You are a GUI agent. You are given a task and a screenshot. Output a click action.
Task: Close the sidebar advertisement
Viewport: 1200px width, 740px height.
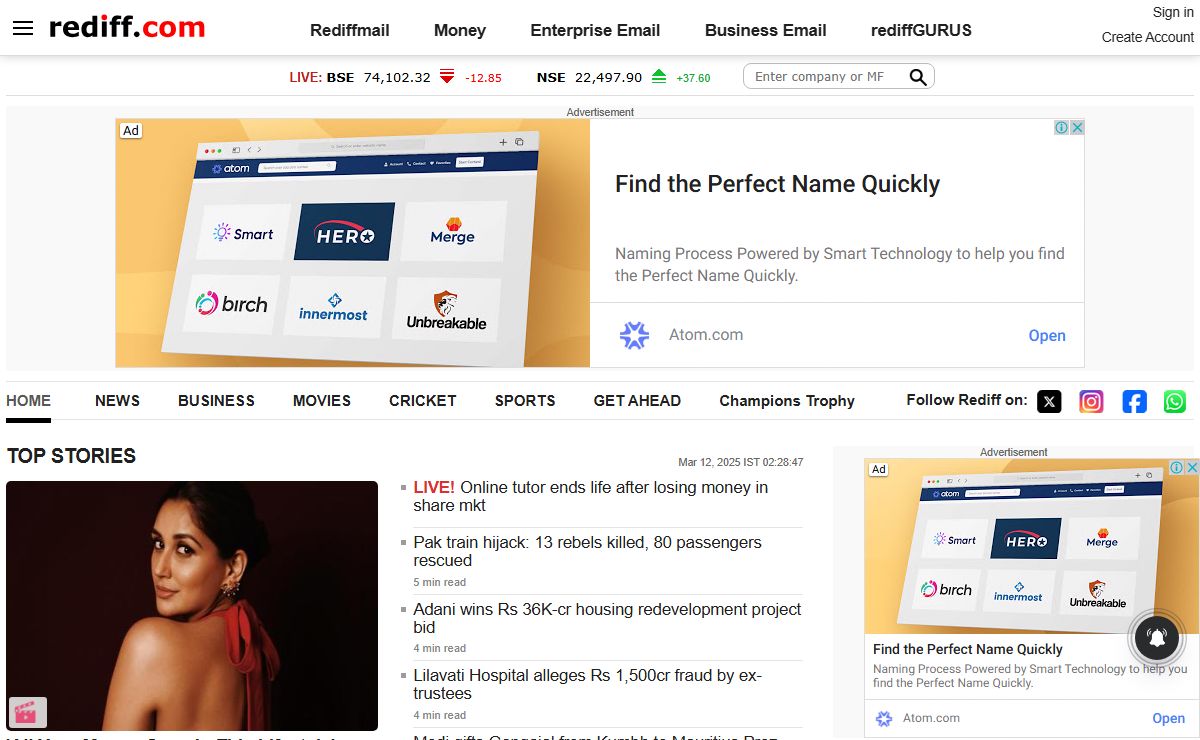[x=1192, y=467]
